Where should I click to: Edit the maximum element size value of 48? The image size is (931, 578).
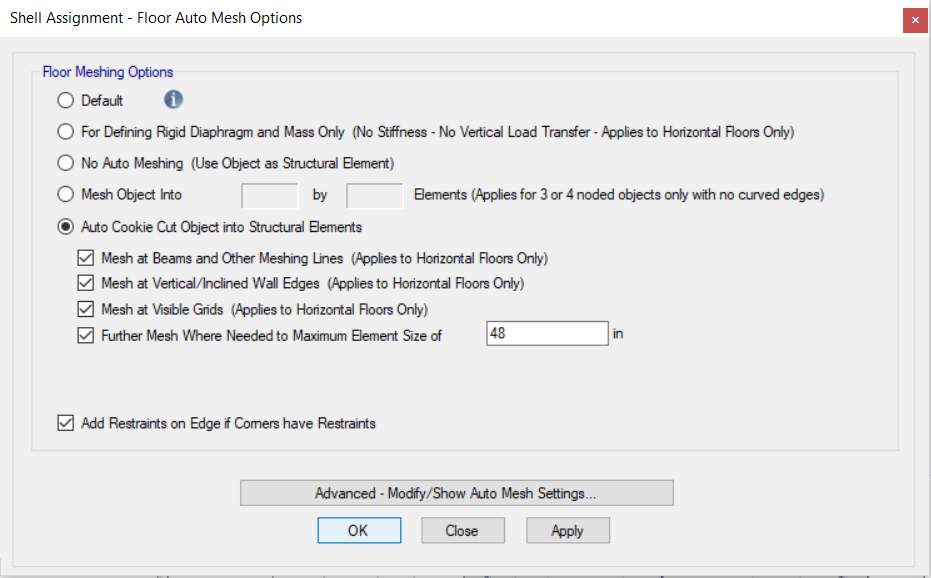(547, 333)
